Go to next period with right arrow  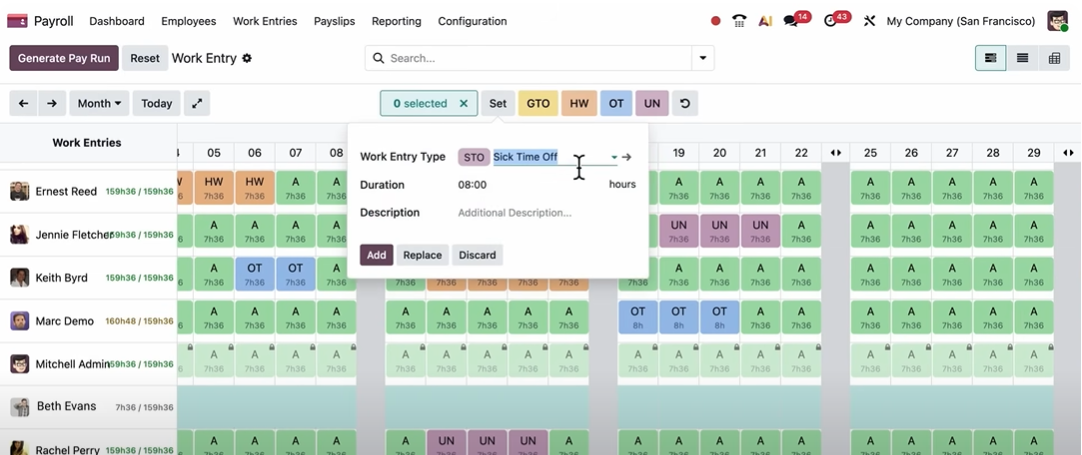pyautogui.click(x=52, y=103)
